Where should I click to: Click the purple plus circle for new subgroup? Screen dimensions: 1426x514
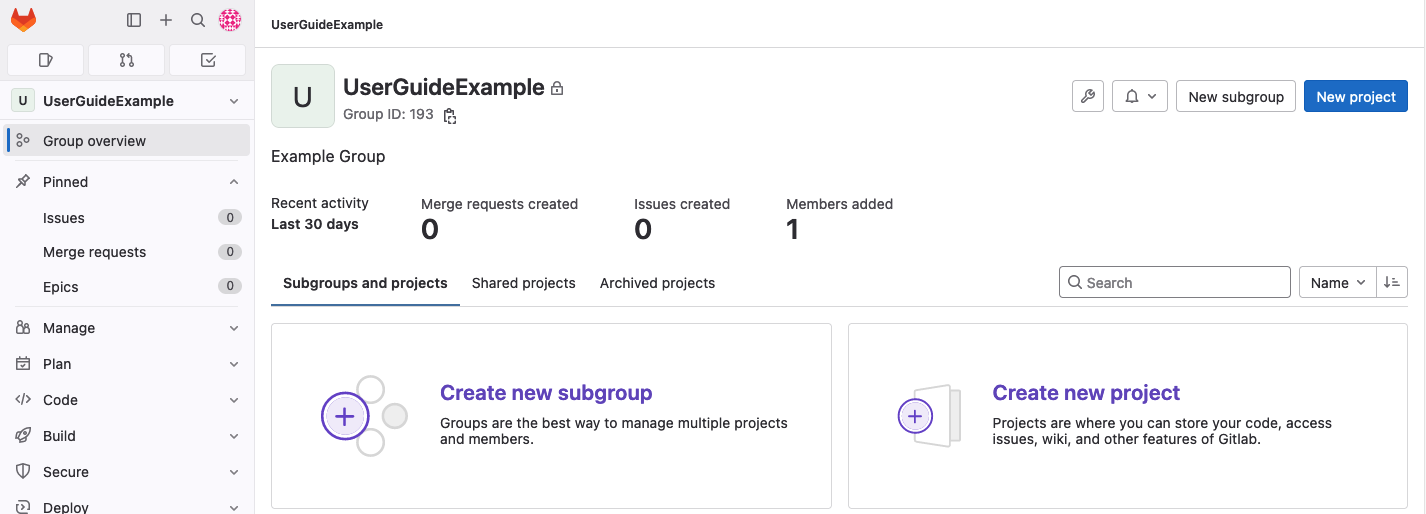pos(345,416)
